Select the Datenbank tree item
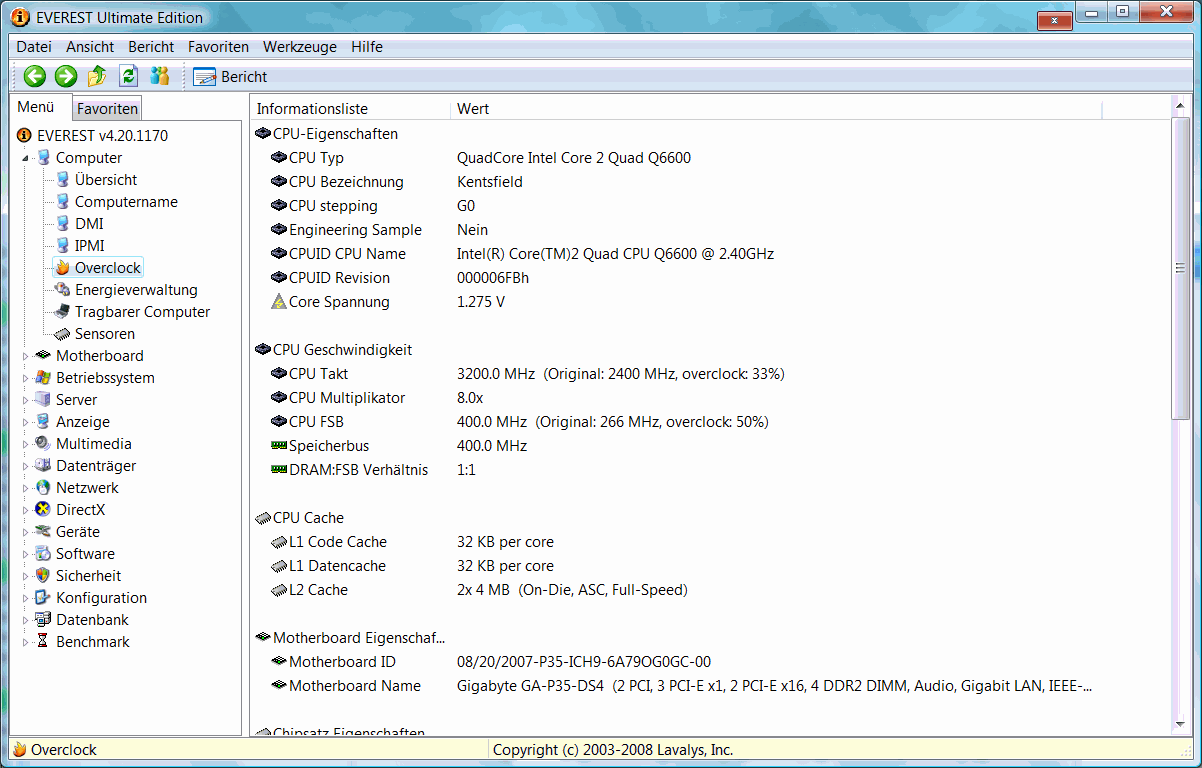 pyautogui.click(x=92, y=619)
